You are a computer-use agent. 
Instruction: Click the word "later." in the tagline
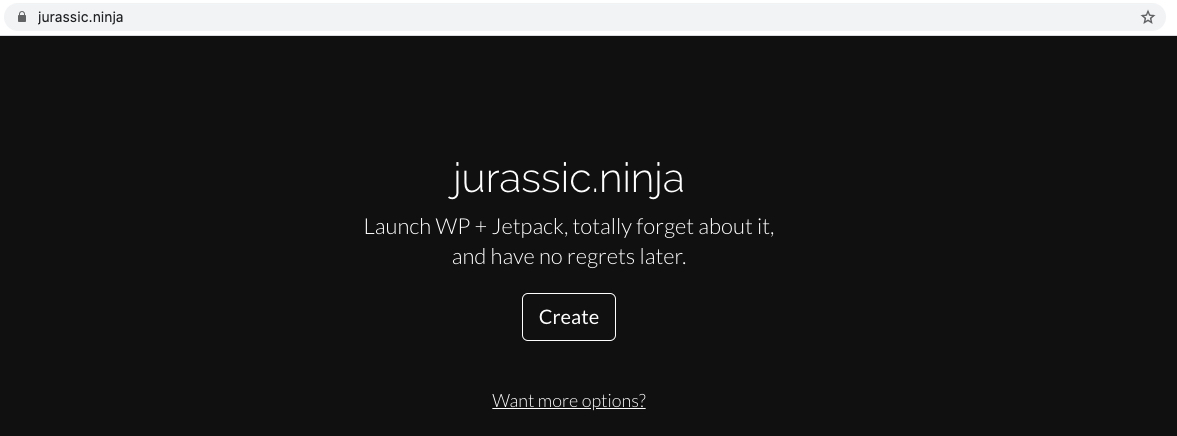click(x=662, y=257)
